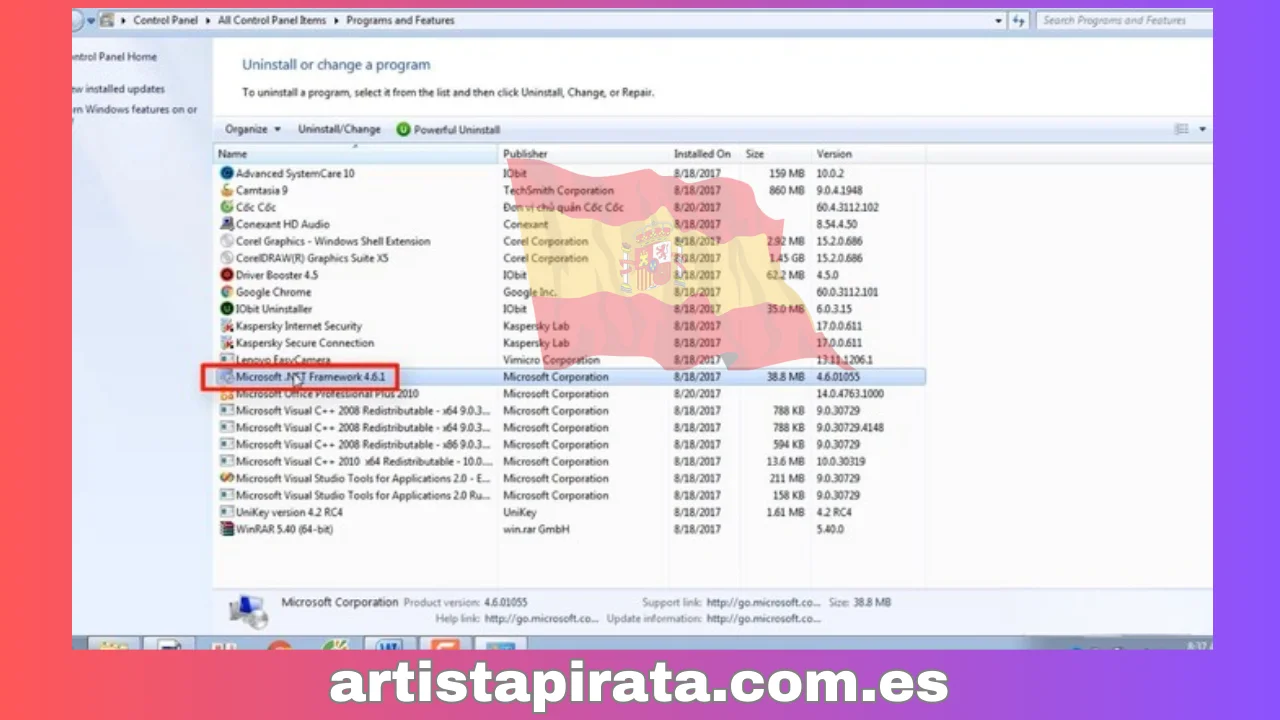The height and width of the screenshot is (720, 1280).
Task: Sort by the Publisher column header
Action: click(x=585, y=154)
